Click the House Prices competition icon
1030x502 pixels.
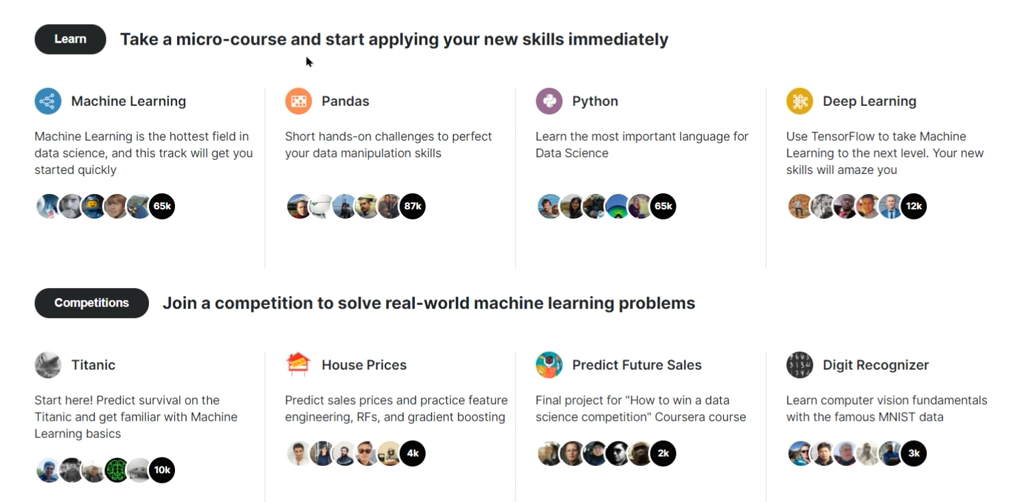[298, 364]
